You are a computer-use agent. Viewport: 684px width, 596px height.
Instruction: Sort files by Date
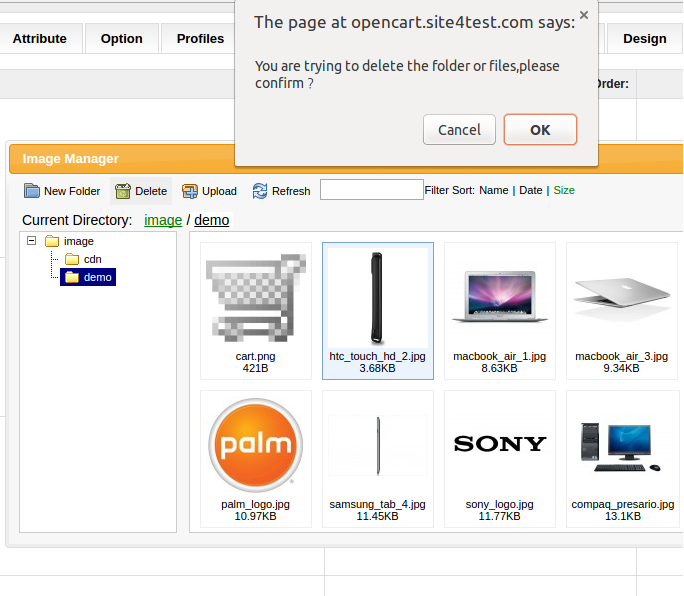tap(531, 190)
